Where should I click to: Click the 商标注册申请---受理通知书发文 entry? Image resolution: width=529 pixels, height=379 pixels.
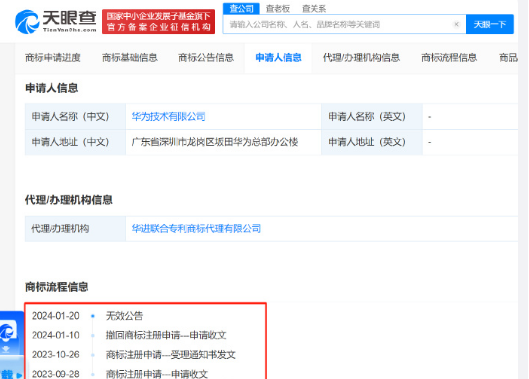[171, 355]
